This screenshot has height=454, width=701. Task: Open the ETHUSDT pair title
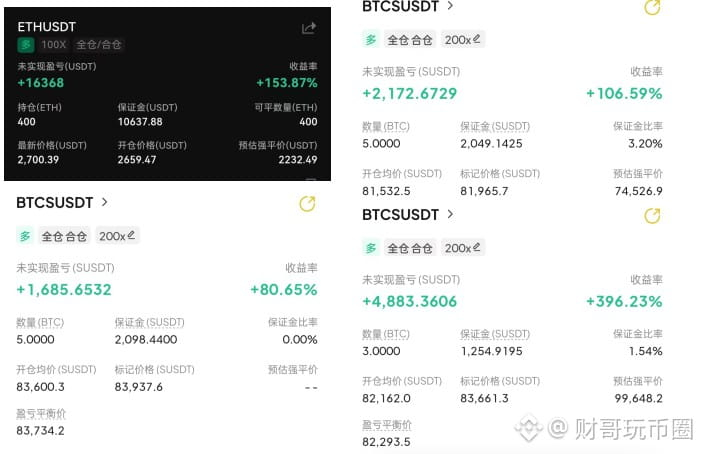coord(46,27)
